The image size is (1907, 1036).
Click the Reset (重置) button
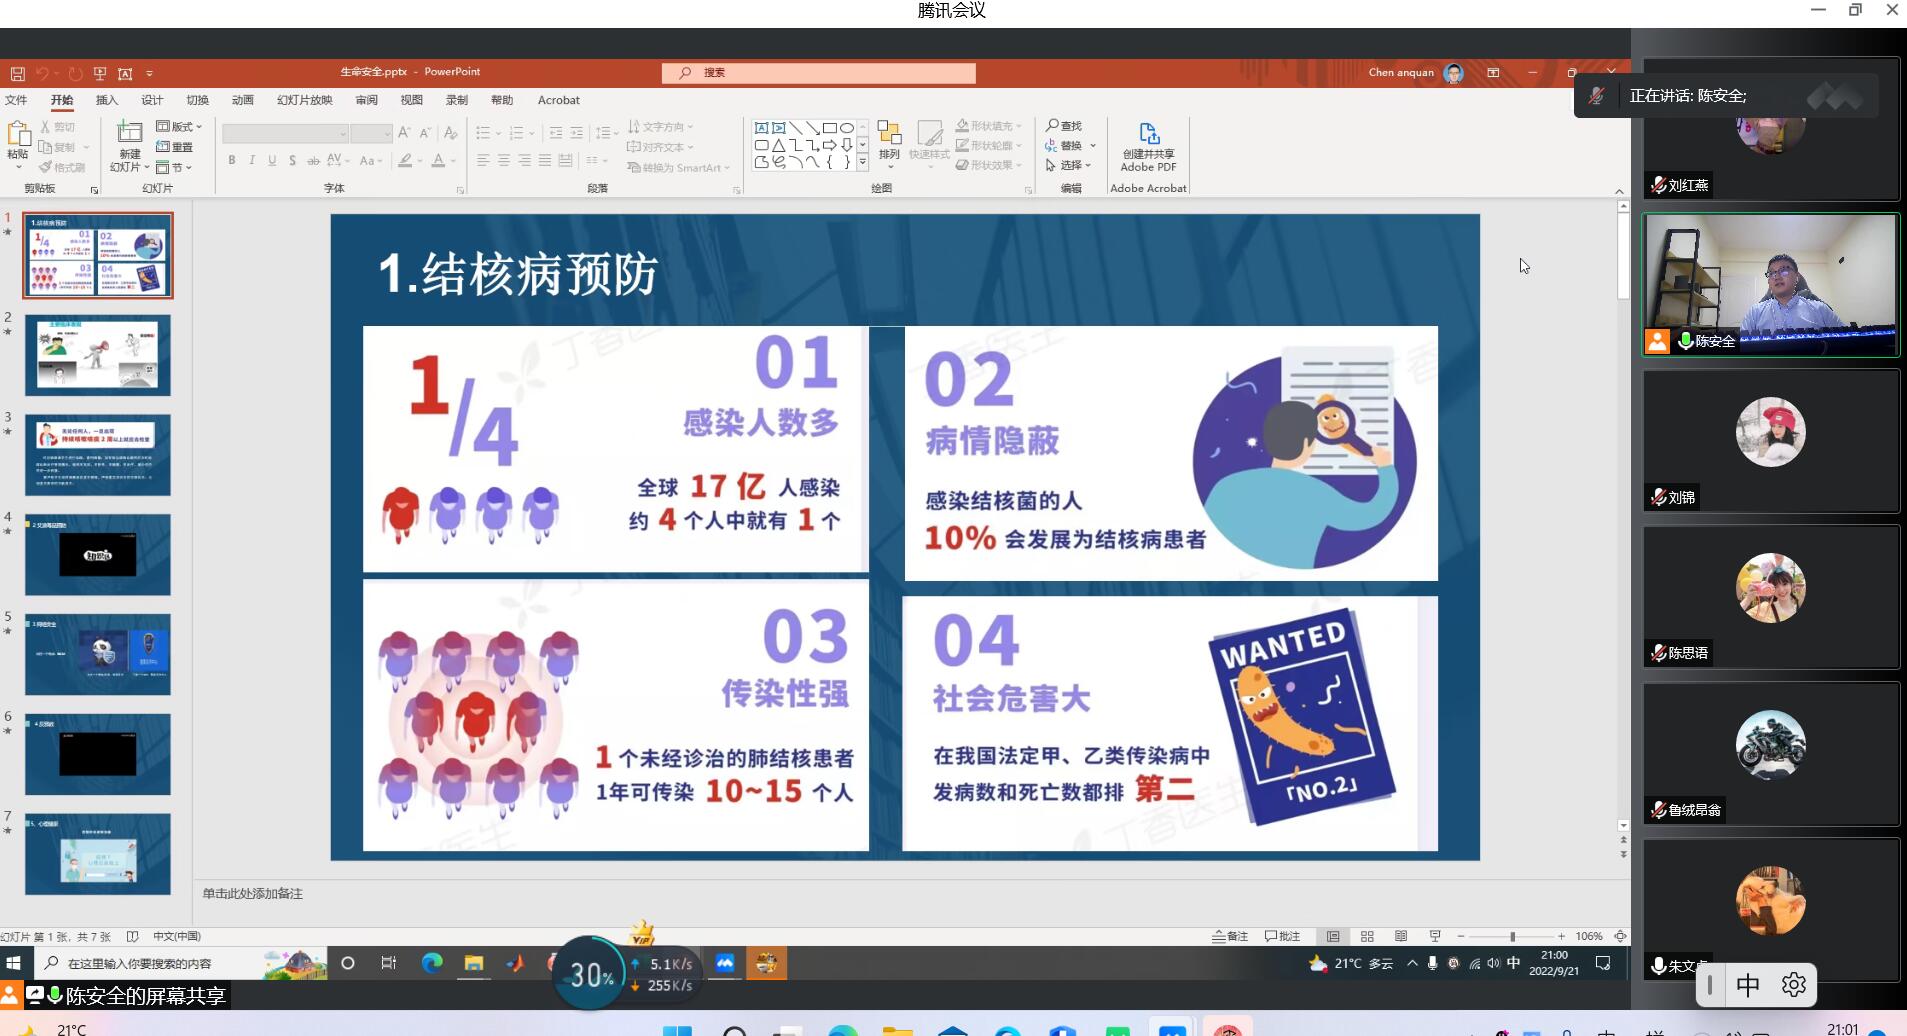(175, 147)
